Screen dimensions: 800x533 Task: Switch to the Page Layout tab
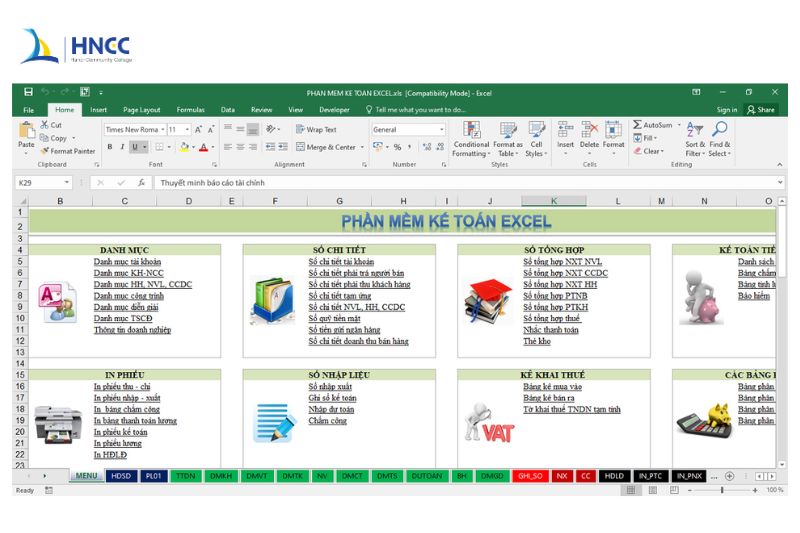pos(141,110)
